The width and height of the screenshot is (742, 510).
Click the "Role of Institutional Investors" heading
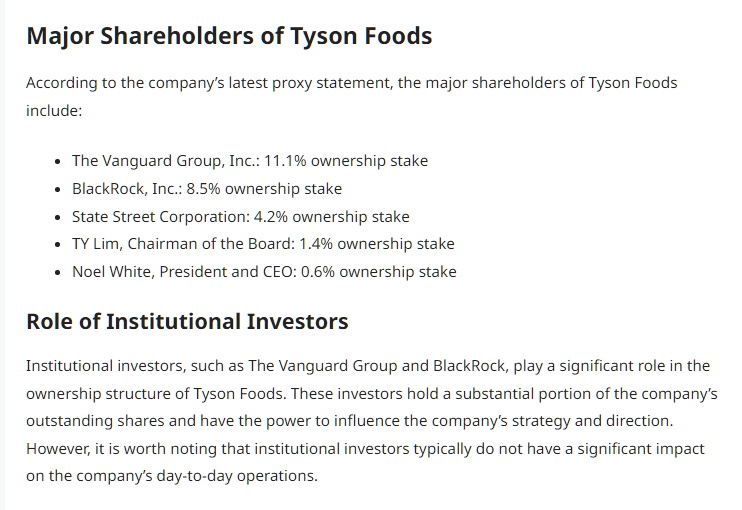[187, 321]
